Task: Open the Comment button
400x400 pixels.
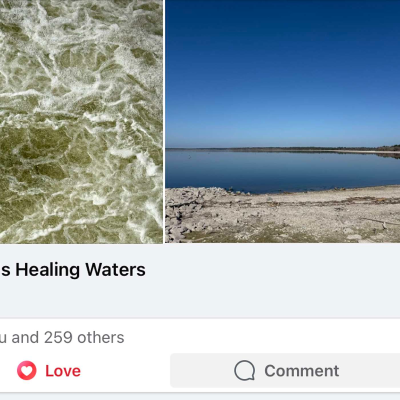Action: click(285, 370)
